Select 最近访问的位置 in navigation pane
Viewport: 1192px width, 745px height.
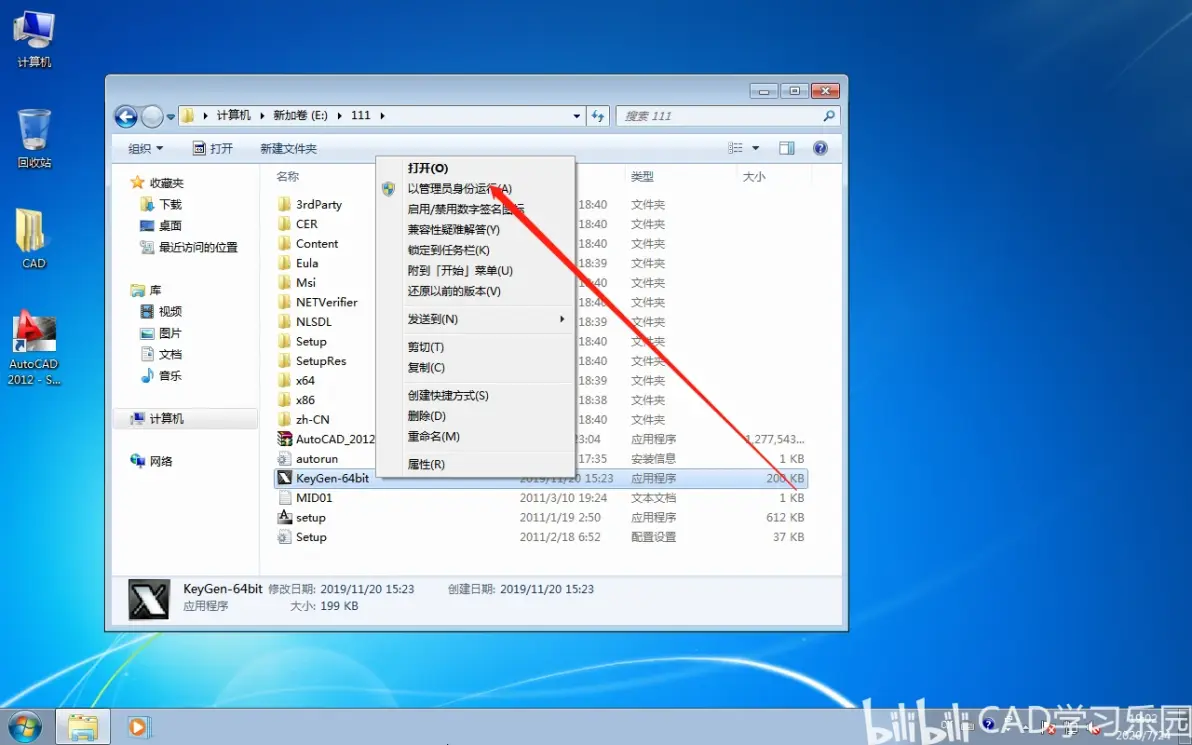coord(189,247)
